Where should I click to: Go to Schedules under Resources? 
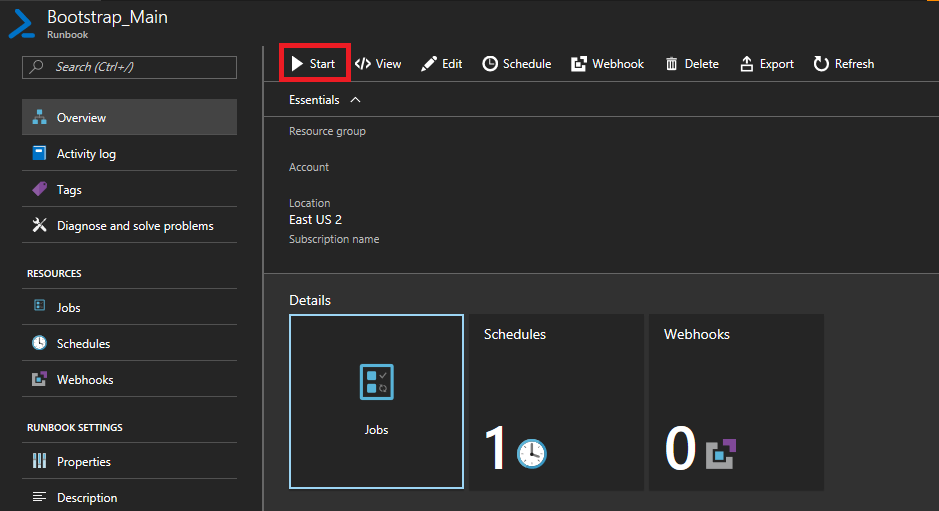point(129,343)
